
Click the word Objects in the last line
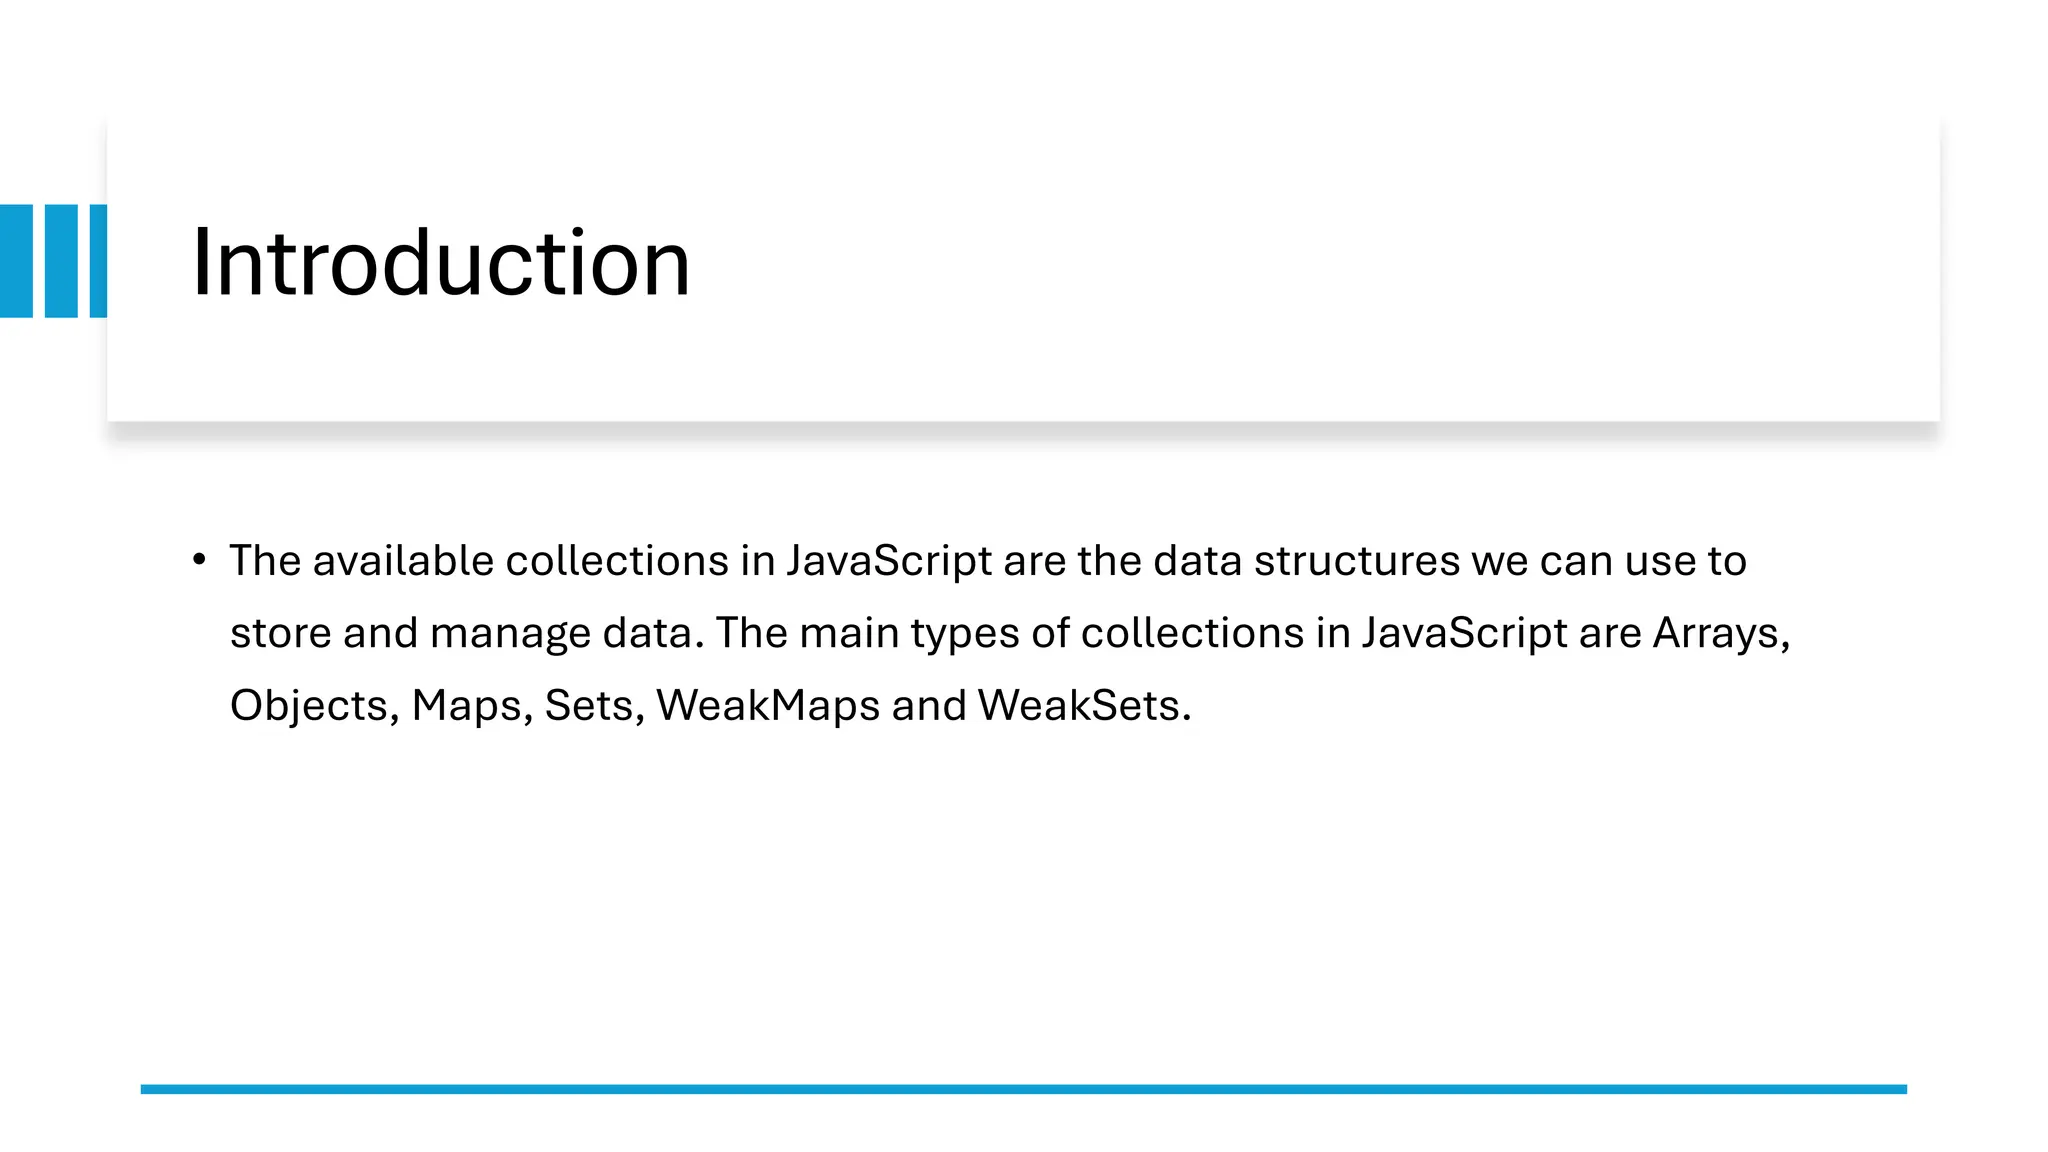(x=309, y=707)
